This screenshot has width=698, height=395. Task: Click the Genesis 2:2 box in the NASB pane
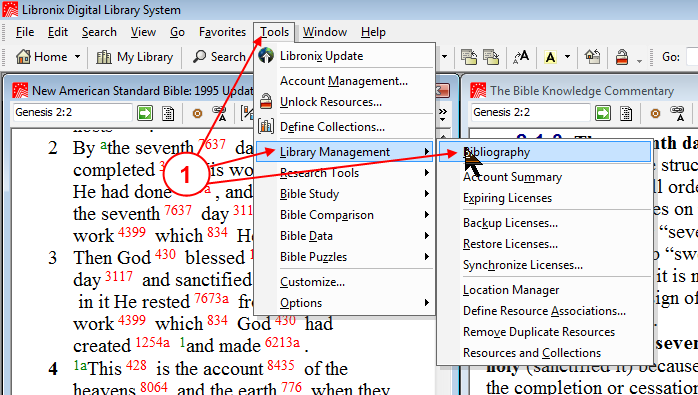[x=73, y=112]
